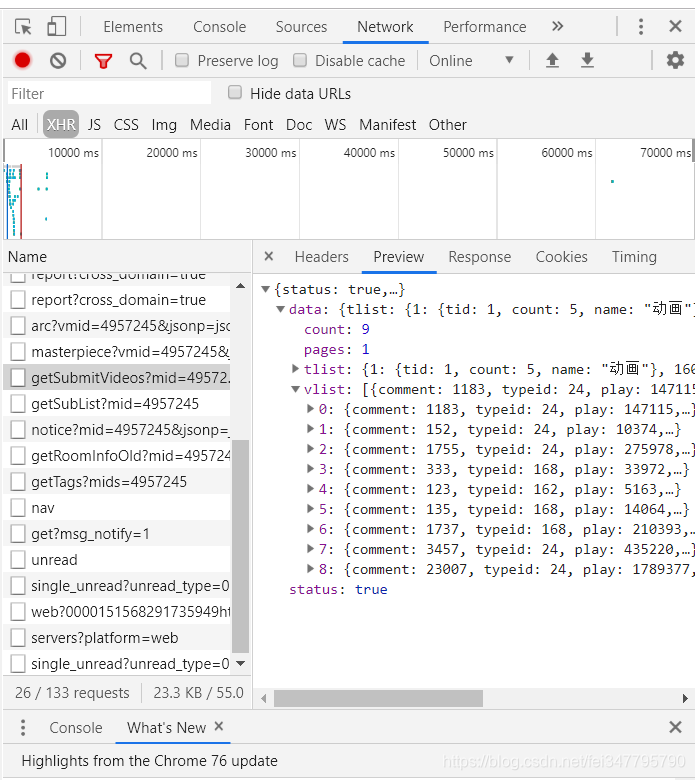695x780 pixels.
Task: Check Hide data URLs option
Action: point(235,93)
